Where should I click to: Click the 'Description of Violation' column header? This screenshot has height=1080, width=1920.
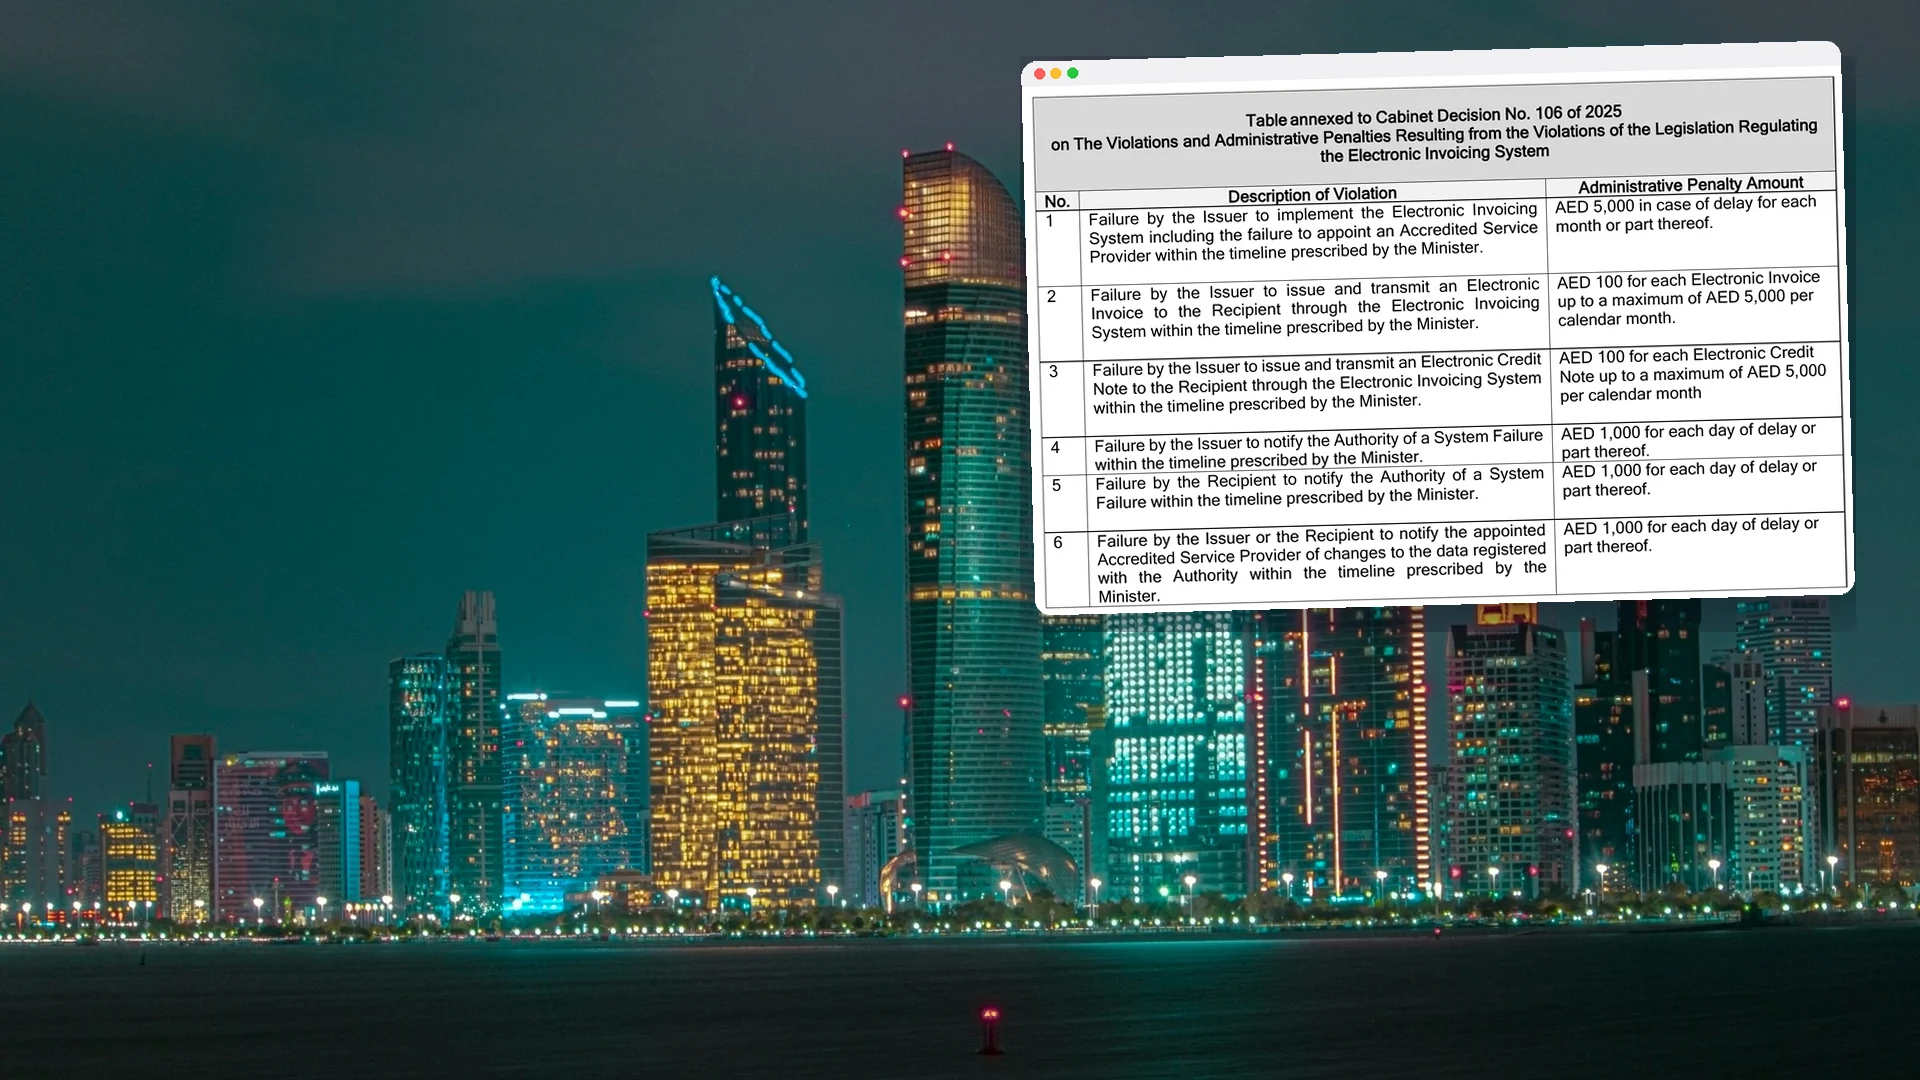[1312, 195]
